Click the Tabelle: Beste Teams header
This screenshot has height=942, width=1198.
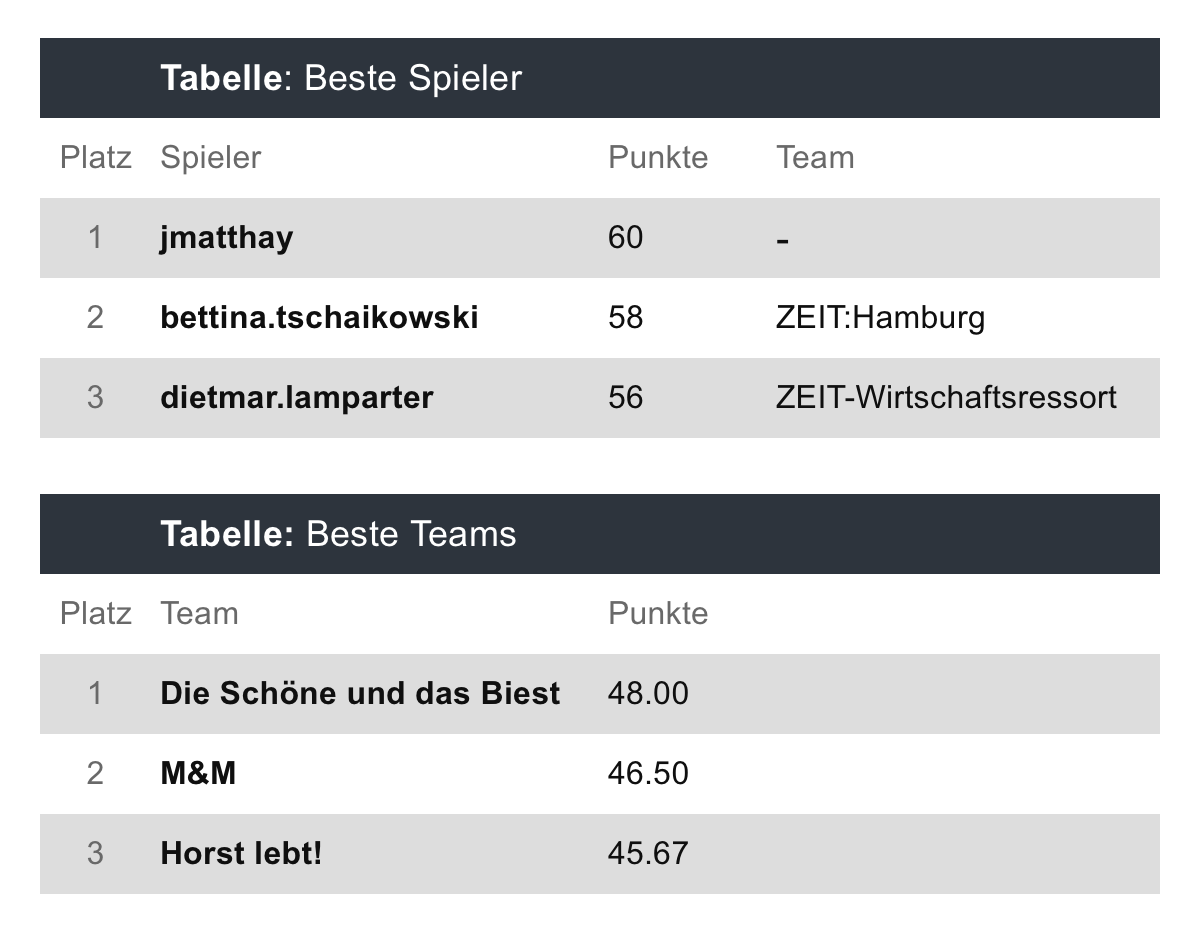tap(338, 534)
